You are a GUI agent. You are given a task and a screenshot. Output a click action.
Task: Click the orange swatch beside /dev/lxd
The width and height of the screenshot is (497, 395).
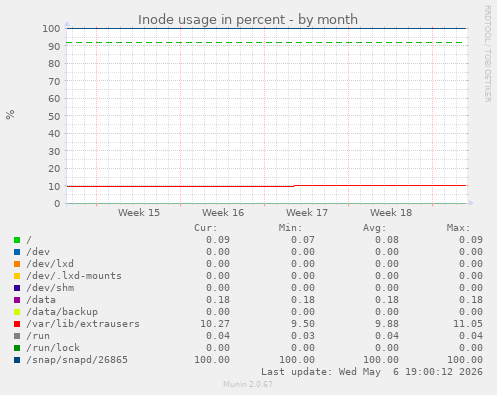coord(17,264)
